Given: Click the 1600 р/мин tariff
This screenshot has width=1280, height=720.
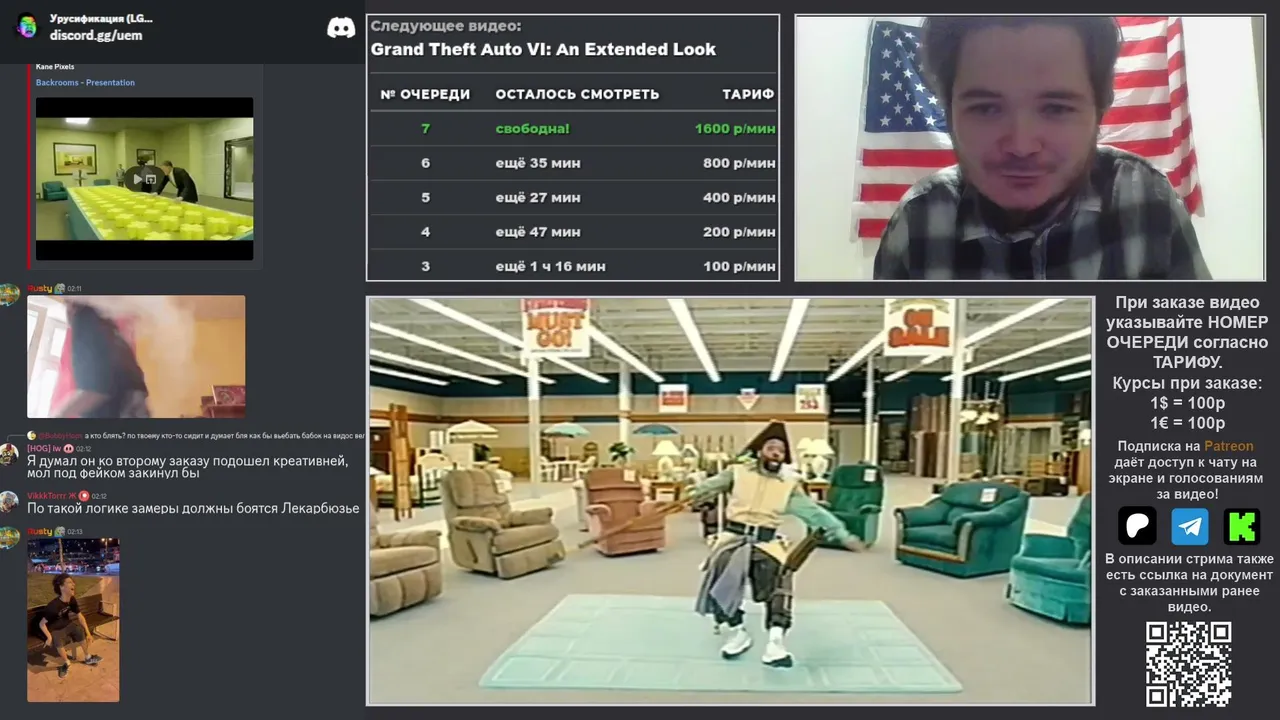Looking at the screenshot, I should [735, 129].
